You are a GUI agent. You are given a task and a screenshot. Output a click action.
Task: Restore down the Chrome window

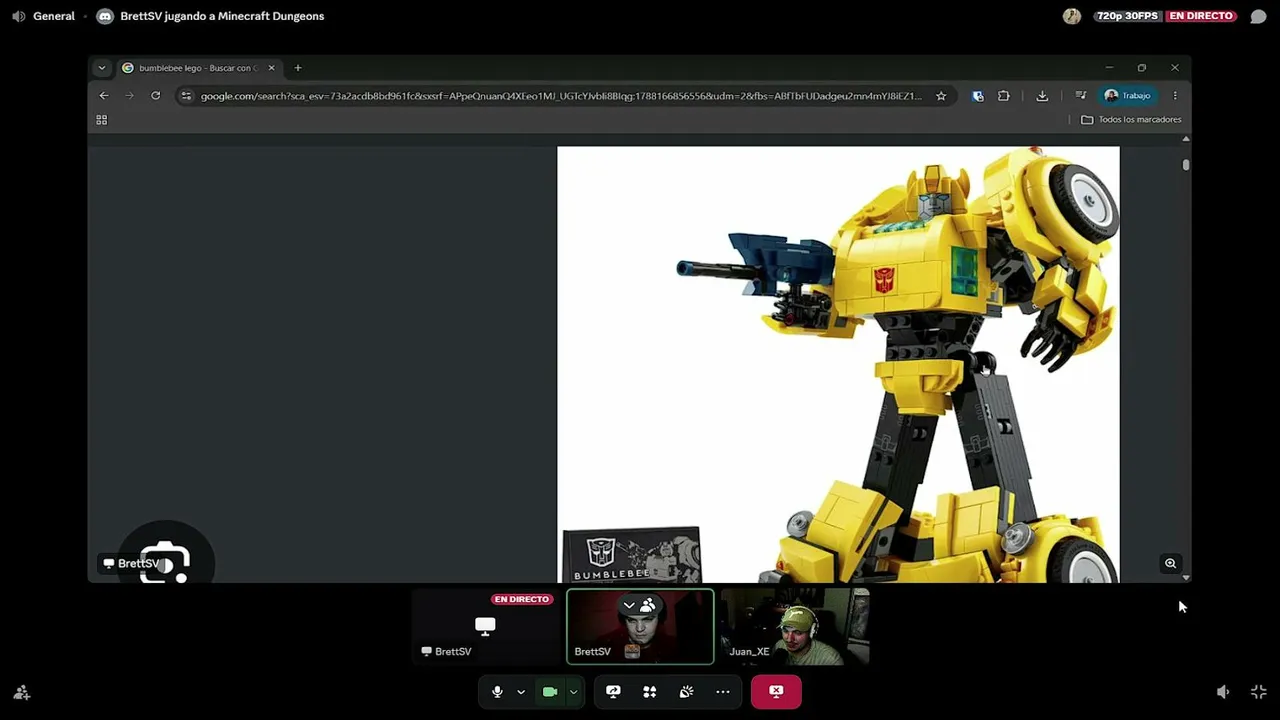coord(1142,68)
